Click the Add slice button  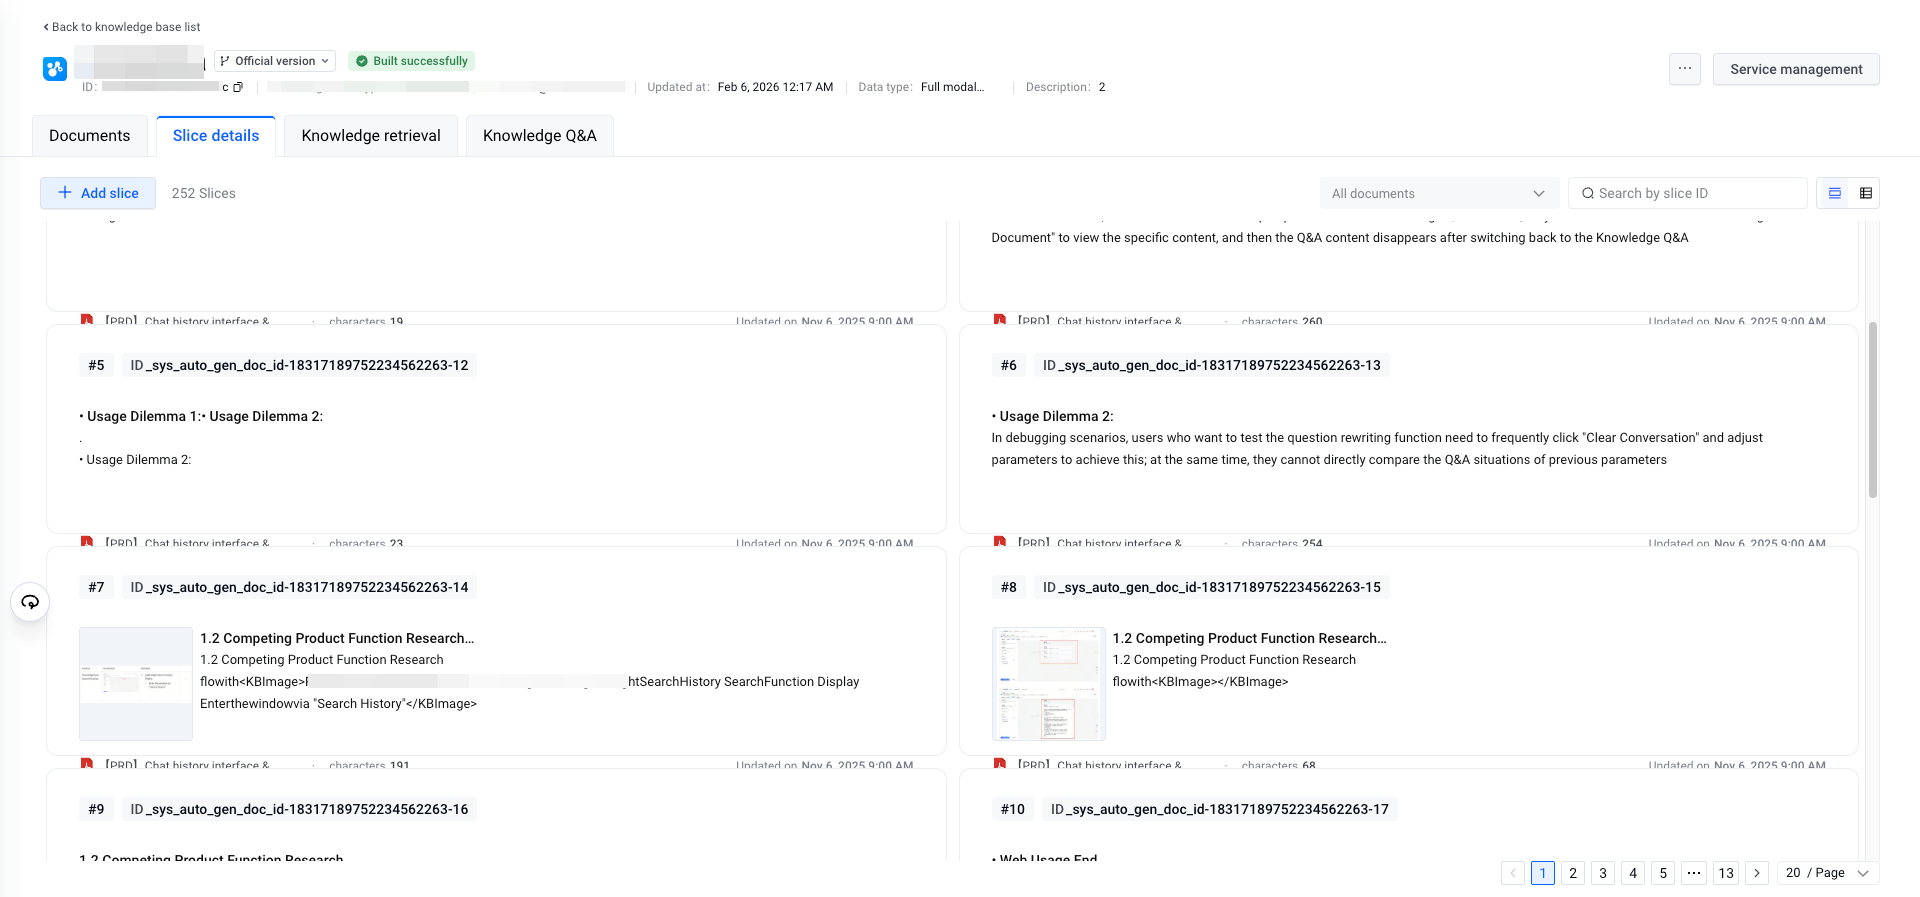[98, 193]
